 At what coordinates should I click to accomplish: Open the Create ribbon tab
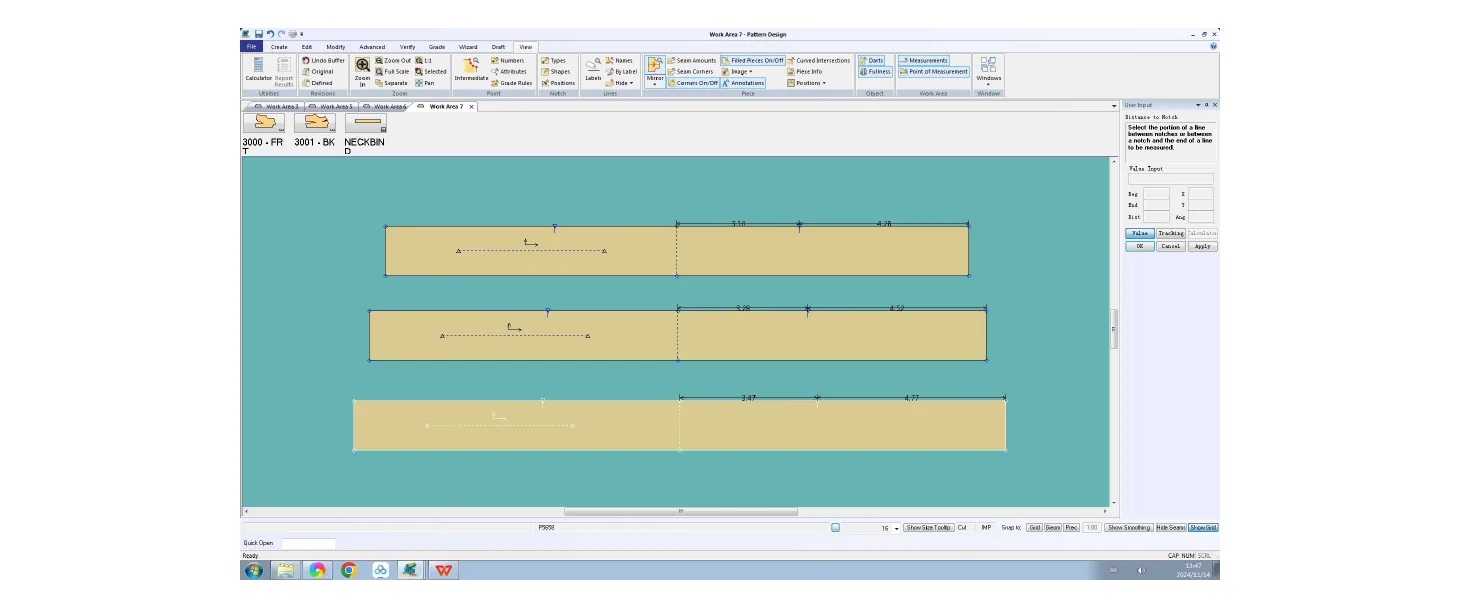[279, 47]
